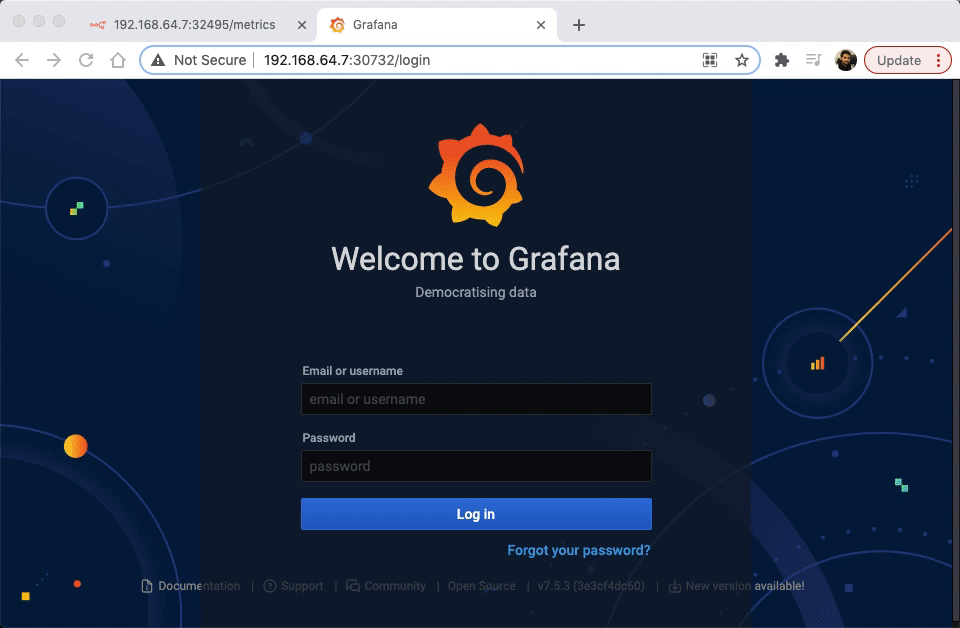The width and height of the screenshot is (960, 628).
Task: Click the Grafana tab favicon
Action: tap(337, 25)
